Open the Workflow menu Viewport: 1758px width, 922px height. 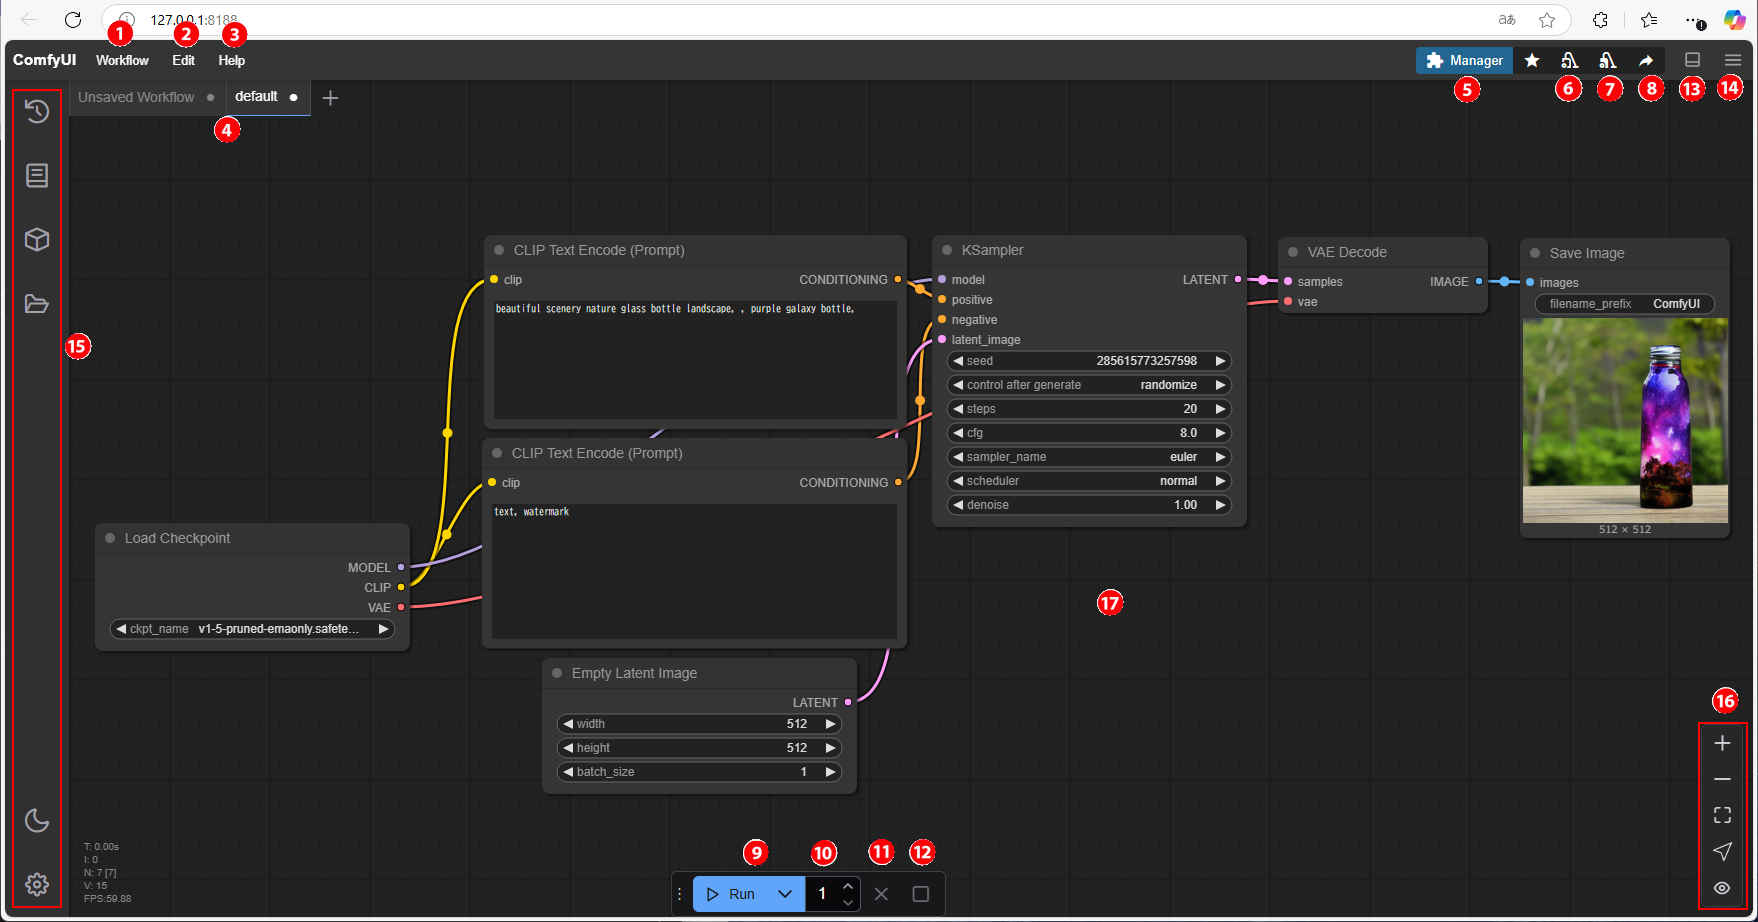click(x=122, y=60)
